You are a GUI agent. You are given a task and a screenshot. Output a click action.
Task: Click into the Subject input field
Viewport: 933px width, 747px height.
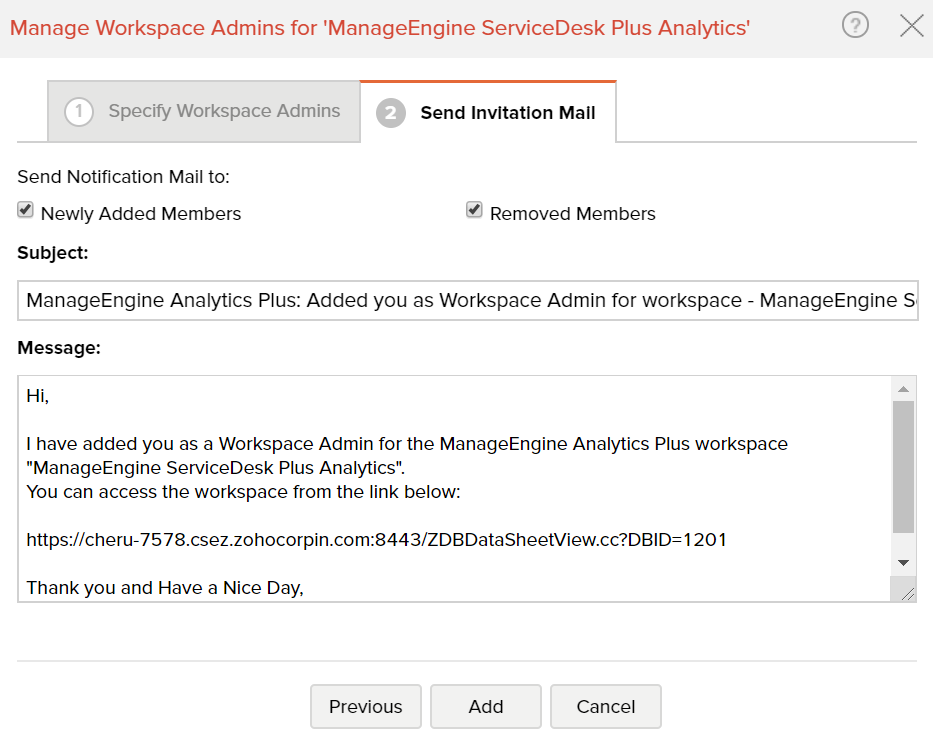click(468, 301)
